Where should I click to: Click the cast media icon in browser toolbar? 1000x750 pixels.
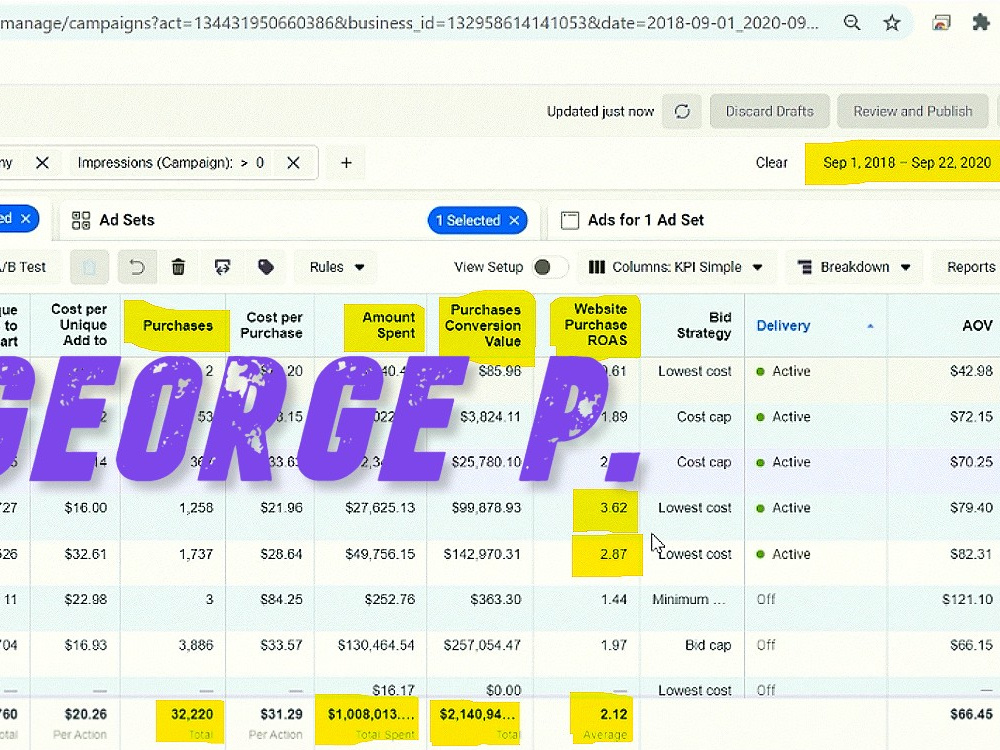point(941,23)
